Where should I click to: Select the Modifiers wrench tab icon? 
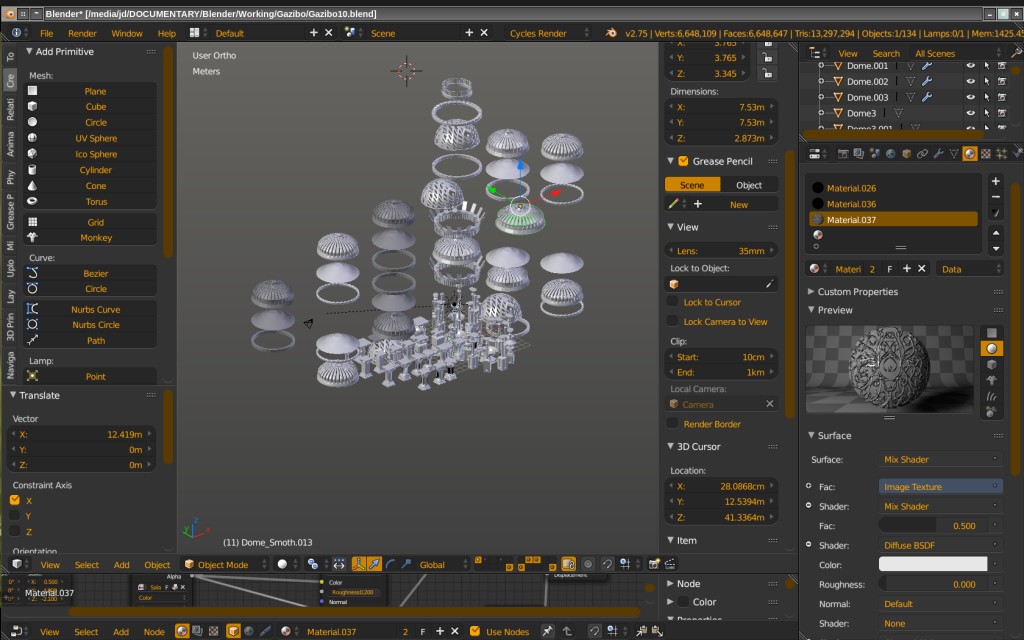coord(939,153)
